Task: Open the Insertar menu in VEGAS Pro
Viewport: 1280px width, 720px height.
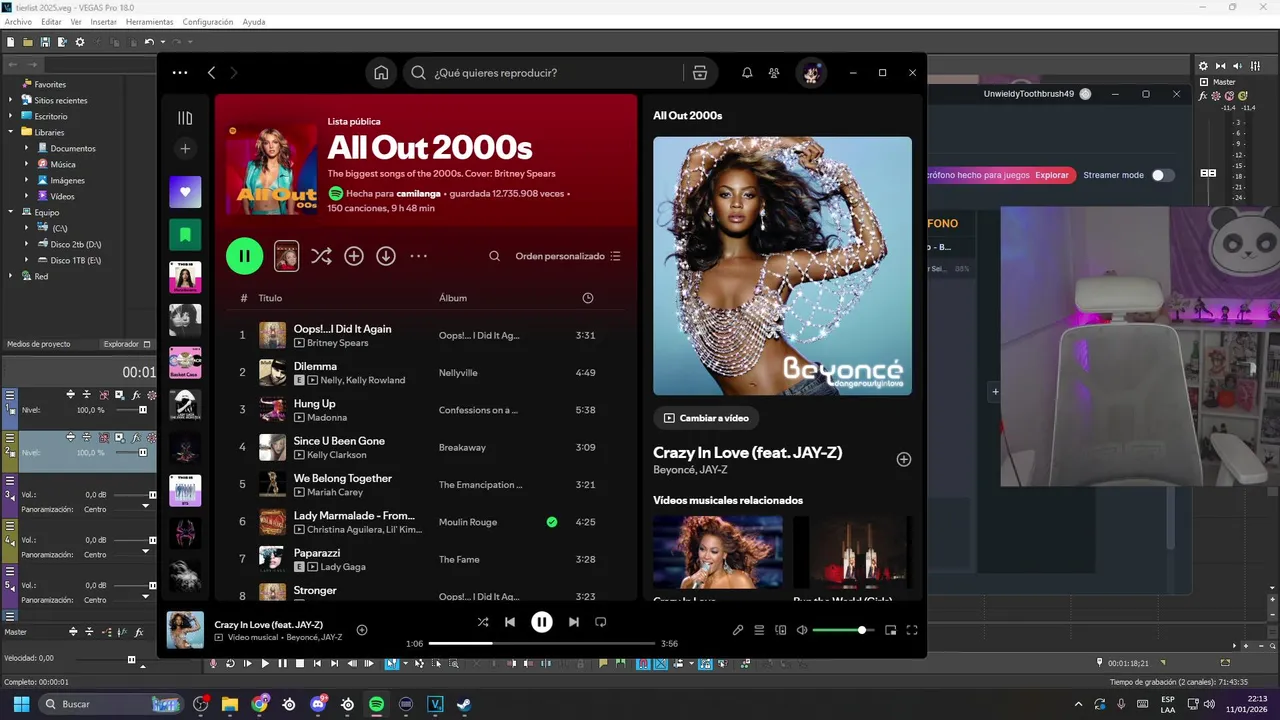Action: point(103,22)
